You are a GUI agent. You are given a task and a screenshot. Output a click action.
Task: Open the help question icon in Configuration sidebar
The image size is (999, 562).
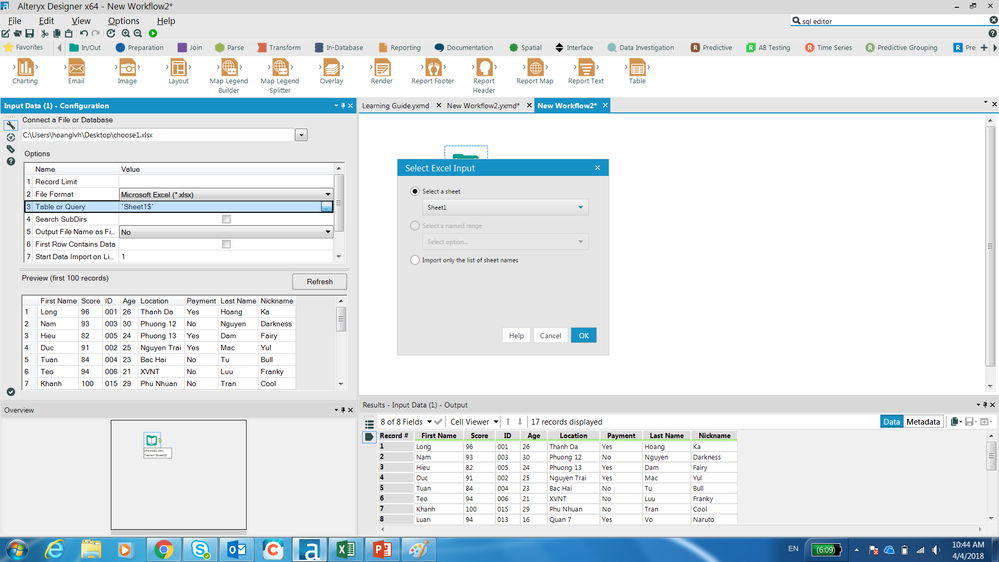pyautogui.click(x=10, y=161)
